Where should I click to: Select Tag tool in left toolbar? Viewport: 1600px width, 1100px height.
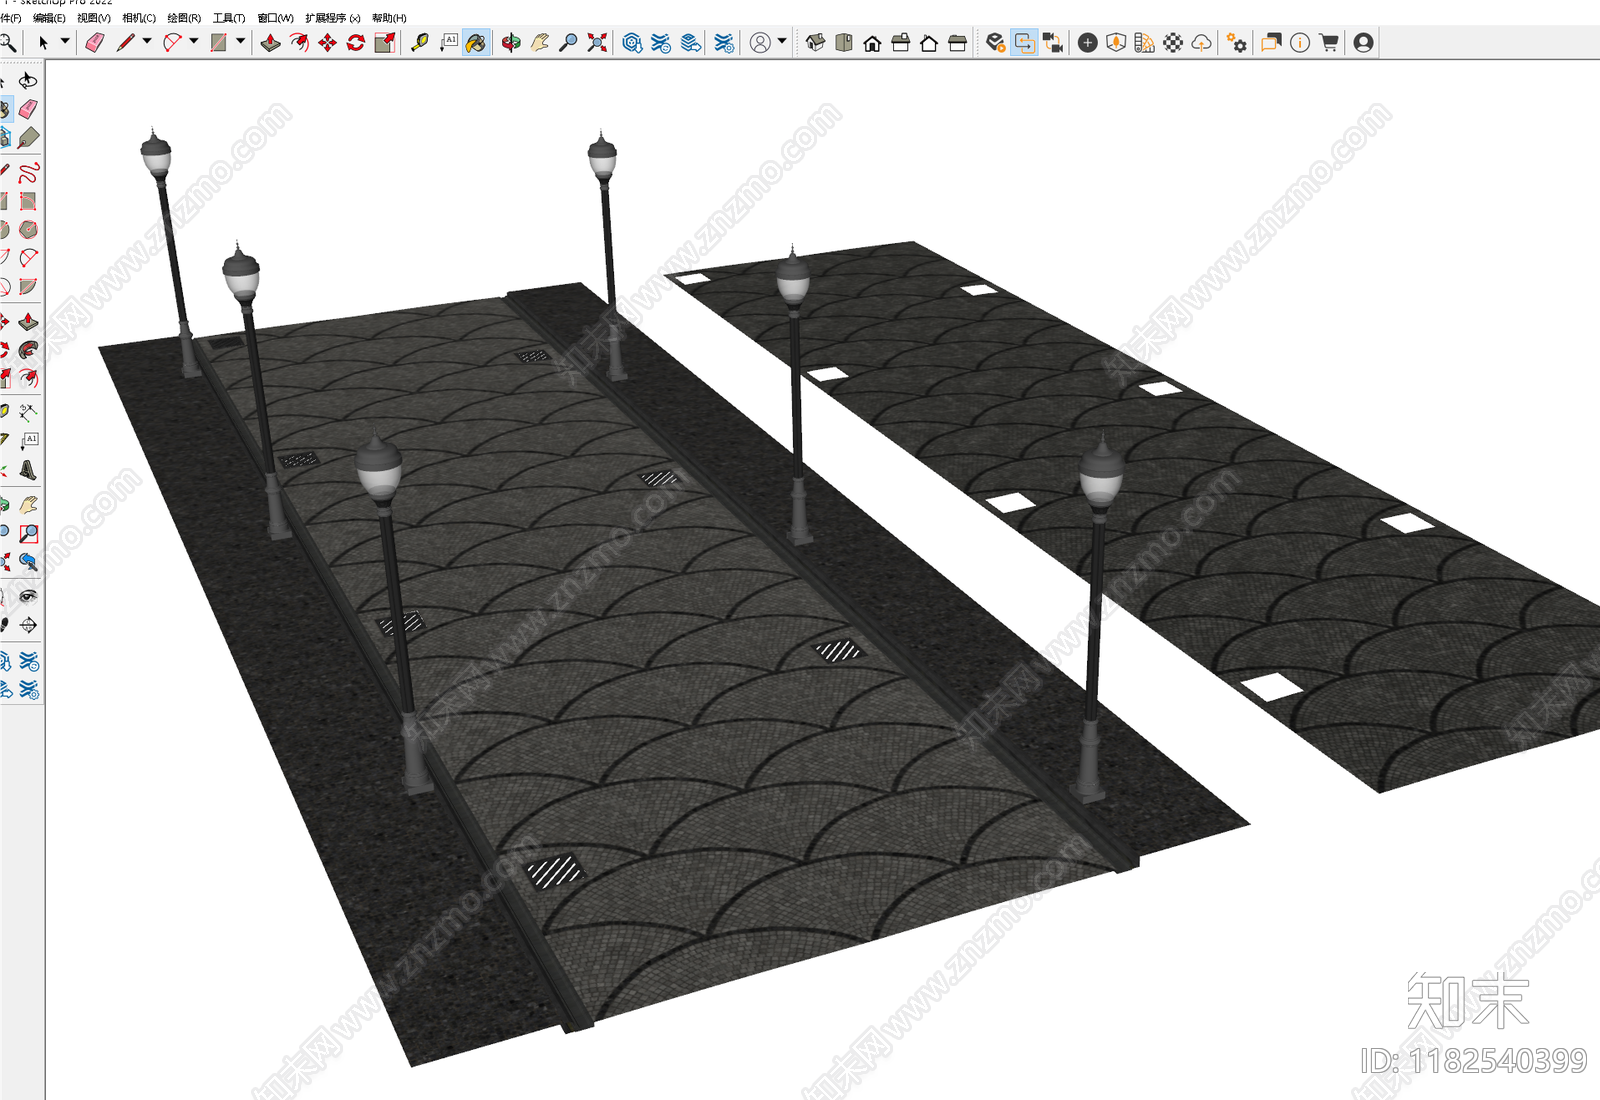pyautogui.click(x=28, y=137)
